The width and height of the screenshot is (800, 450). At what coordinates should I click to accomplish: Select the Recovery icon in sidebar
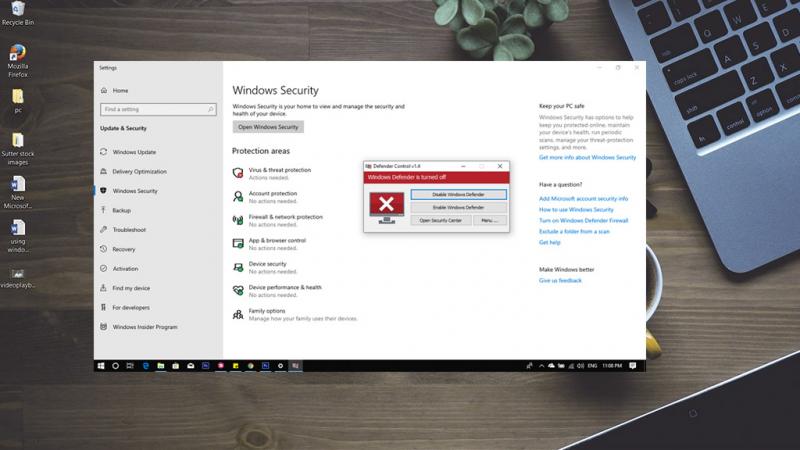click(x=104, y=249)
